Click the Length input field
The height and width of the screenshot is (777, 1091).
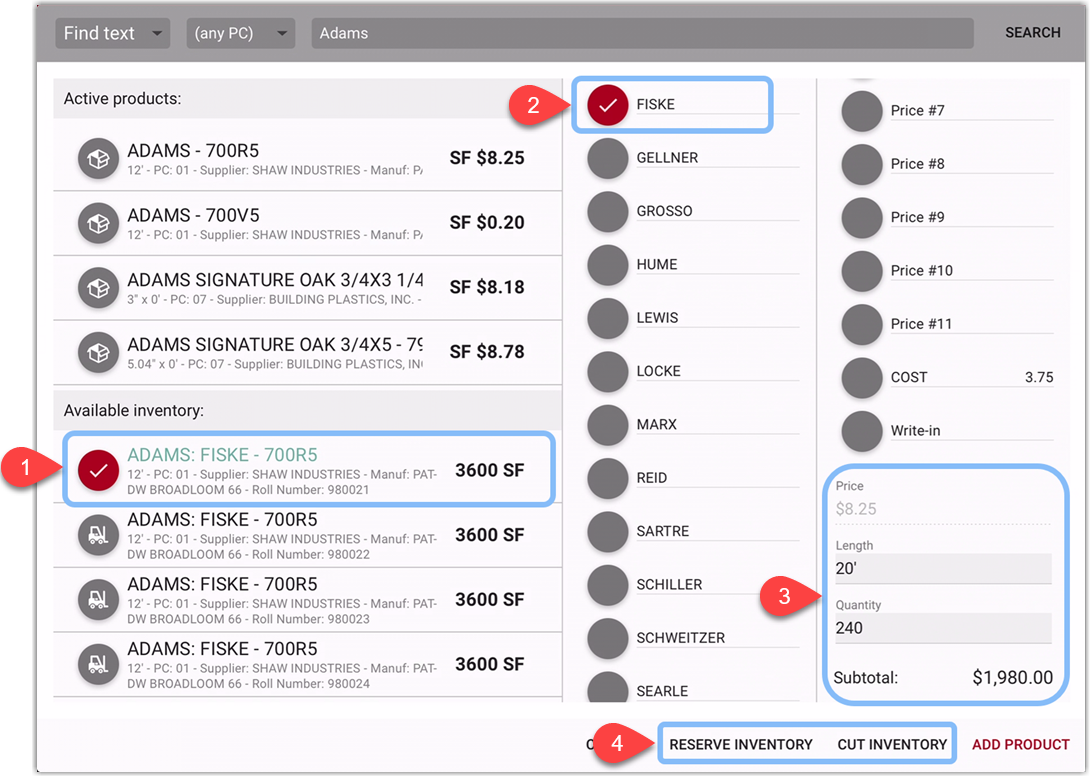(x=942, y=569)
